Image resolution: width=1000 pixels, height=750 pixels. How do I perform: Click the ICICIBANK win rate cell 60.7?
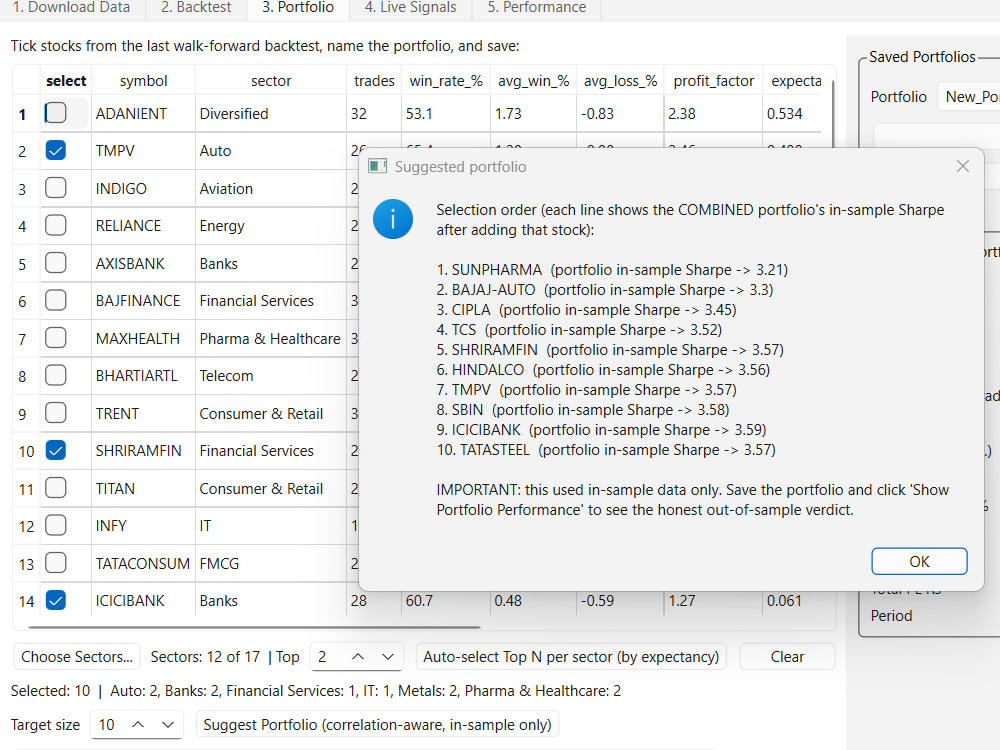446,600
